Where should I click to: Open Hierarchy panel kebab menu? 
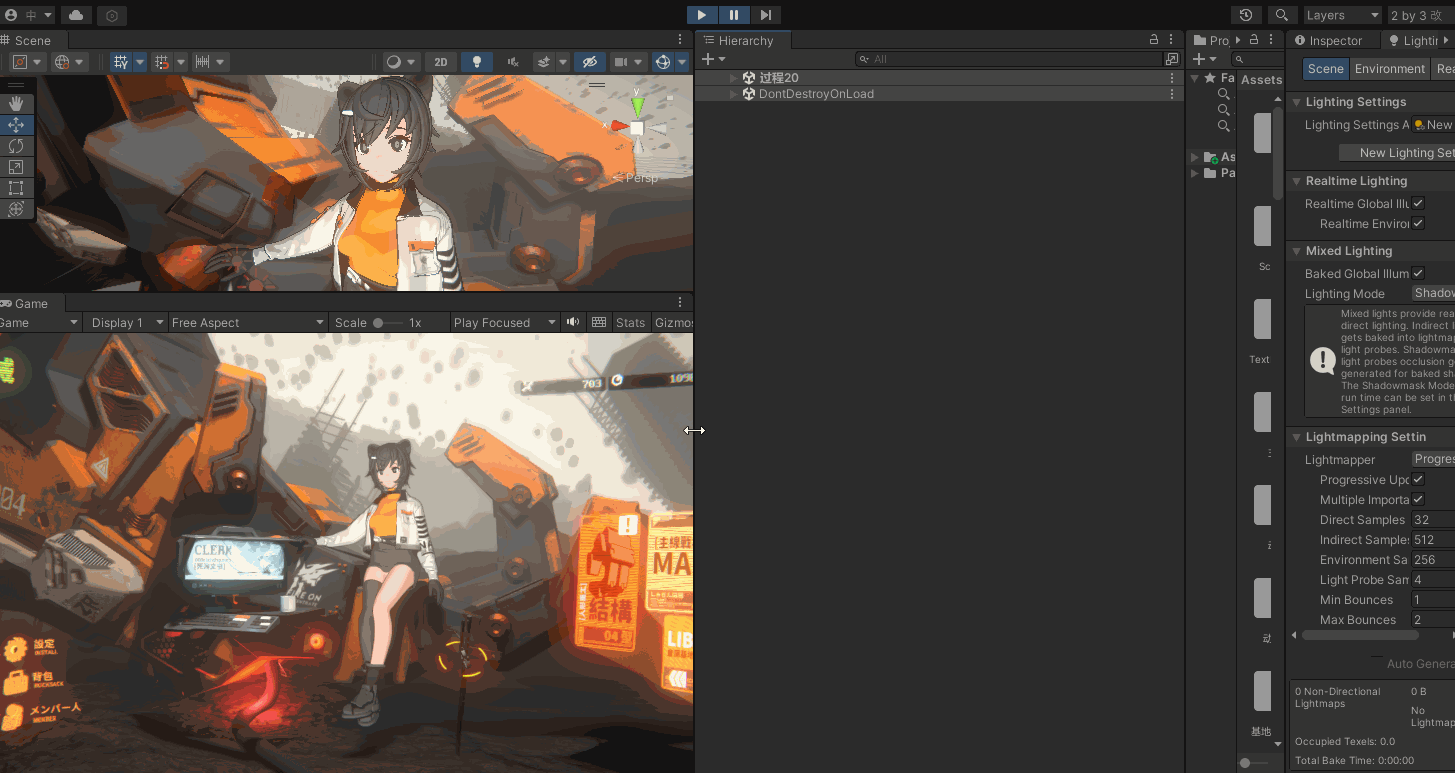tap(1172, 40)
